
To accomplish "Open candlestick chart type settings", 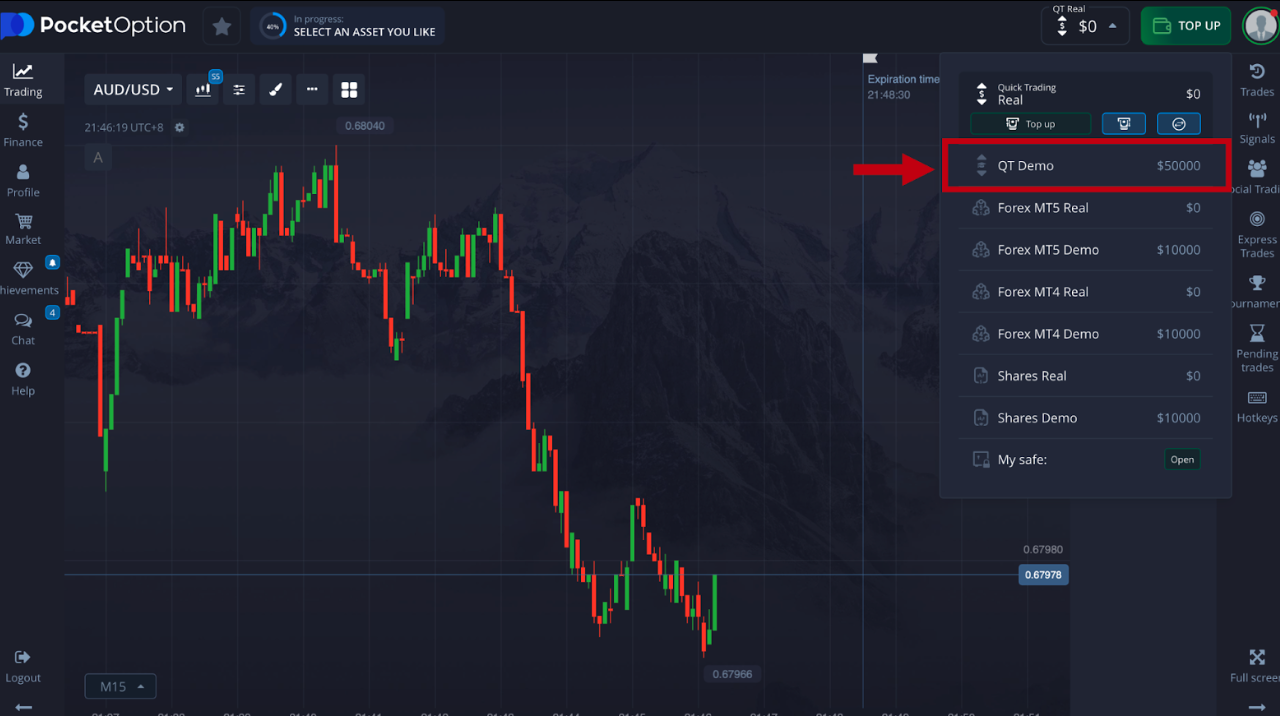I will [203, 90].
